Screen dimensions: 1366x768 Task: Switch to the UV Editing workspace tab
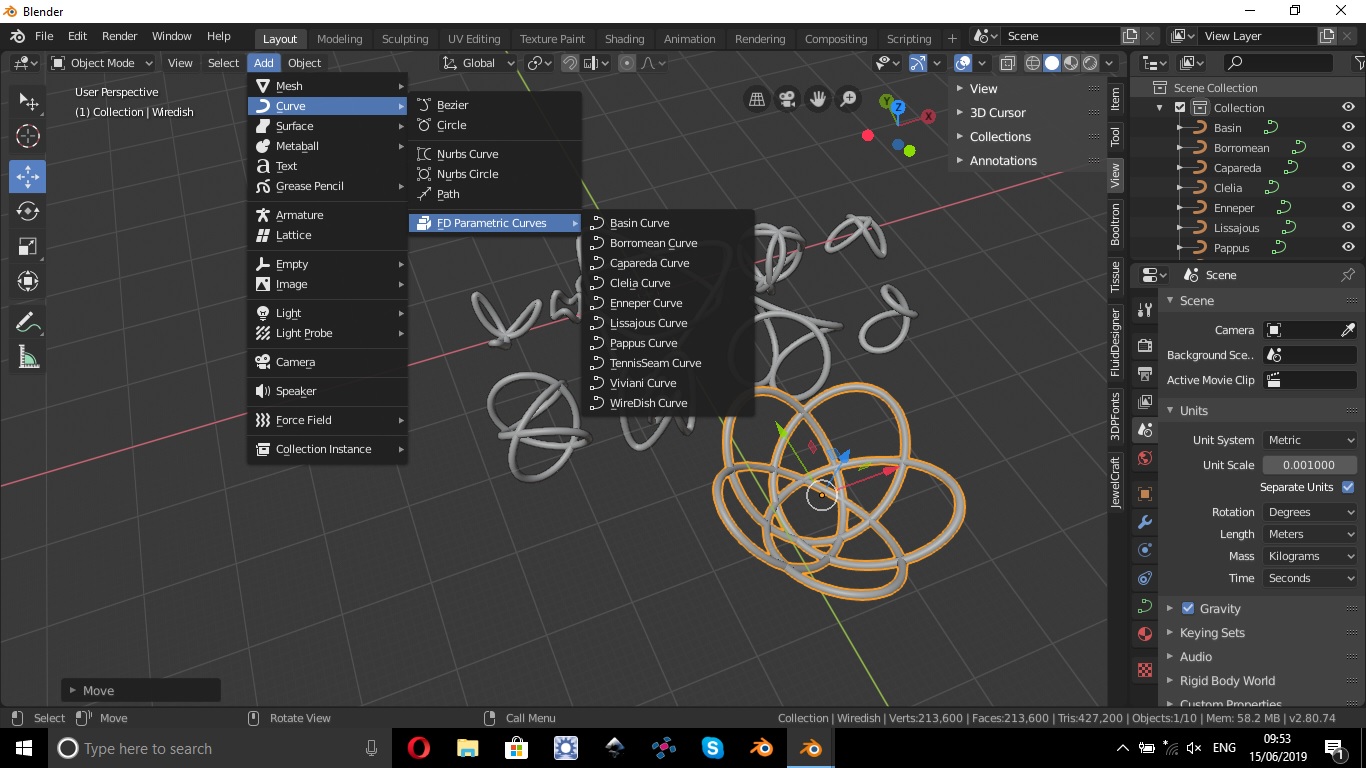[x=474, y=38]
